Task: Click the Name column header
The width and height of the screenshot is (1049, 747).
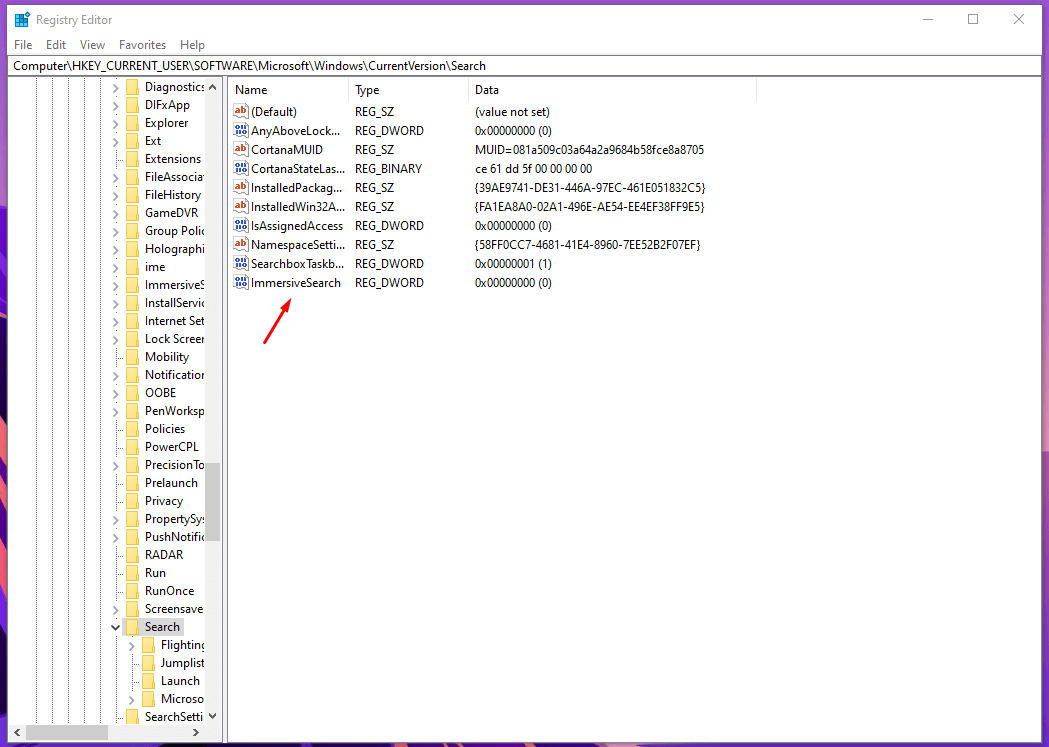Action: pos(288,90)
